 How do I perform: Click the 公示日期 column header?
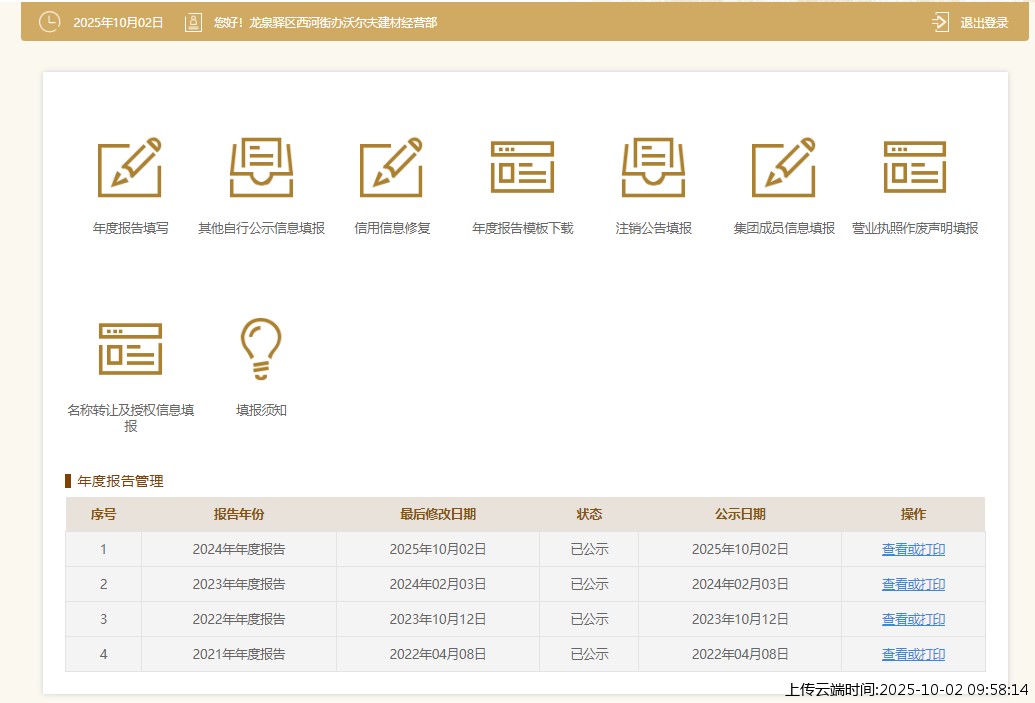point(740,514)
